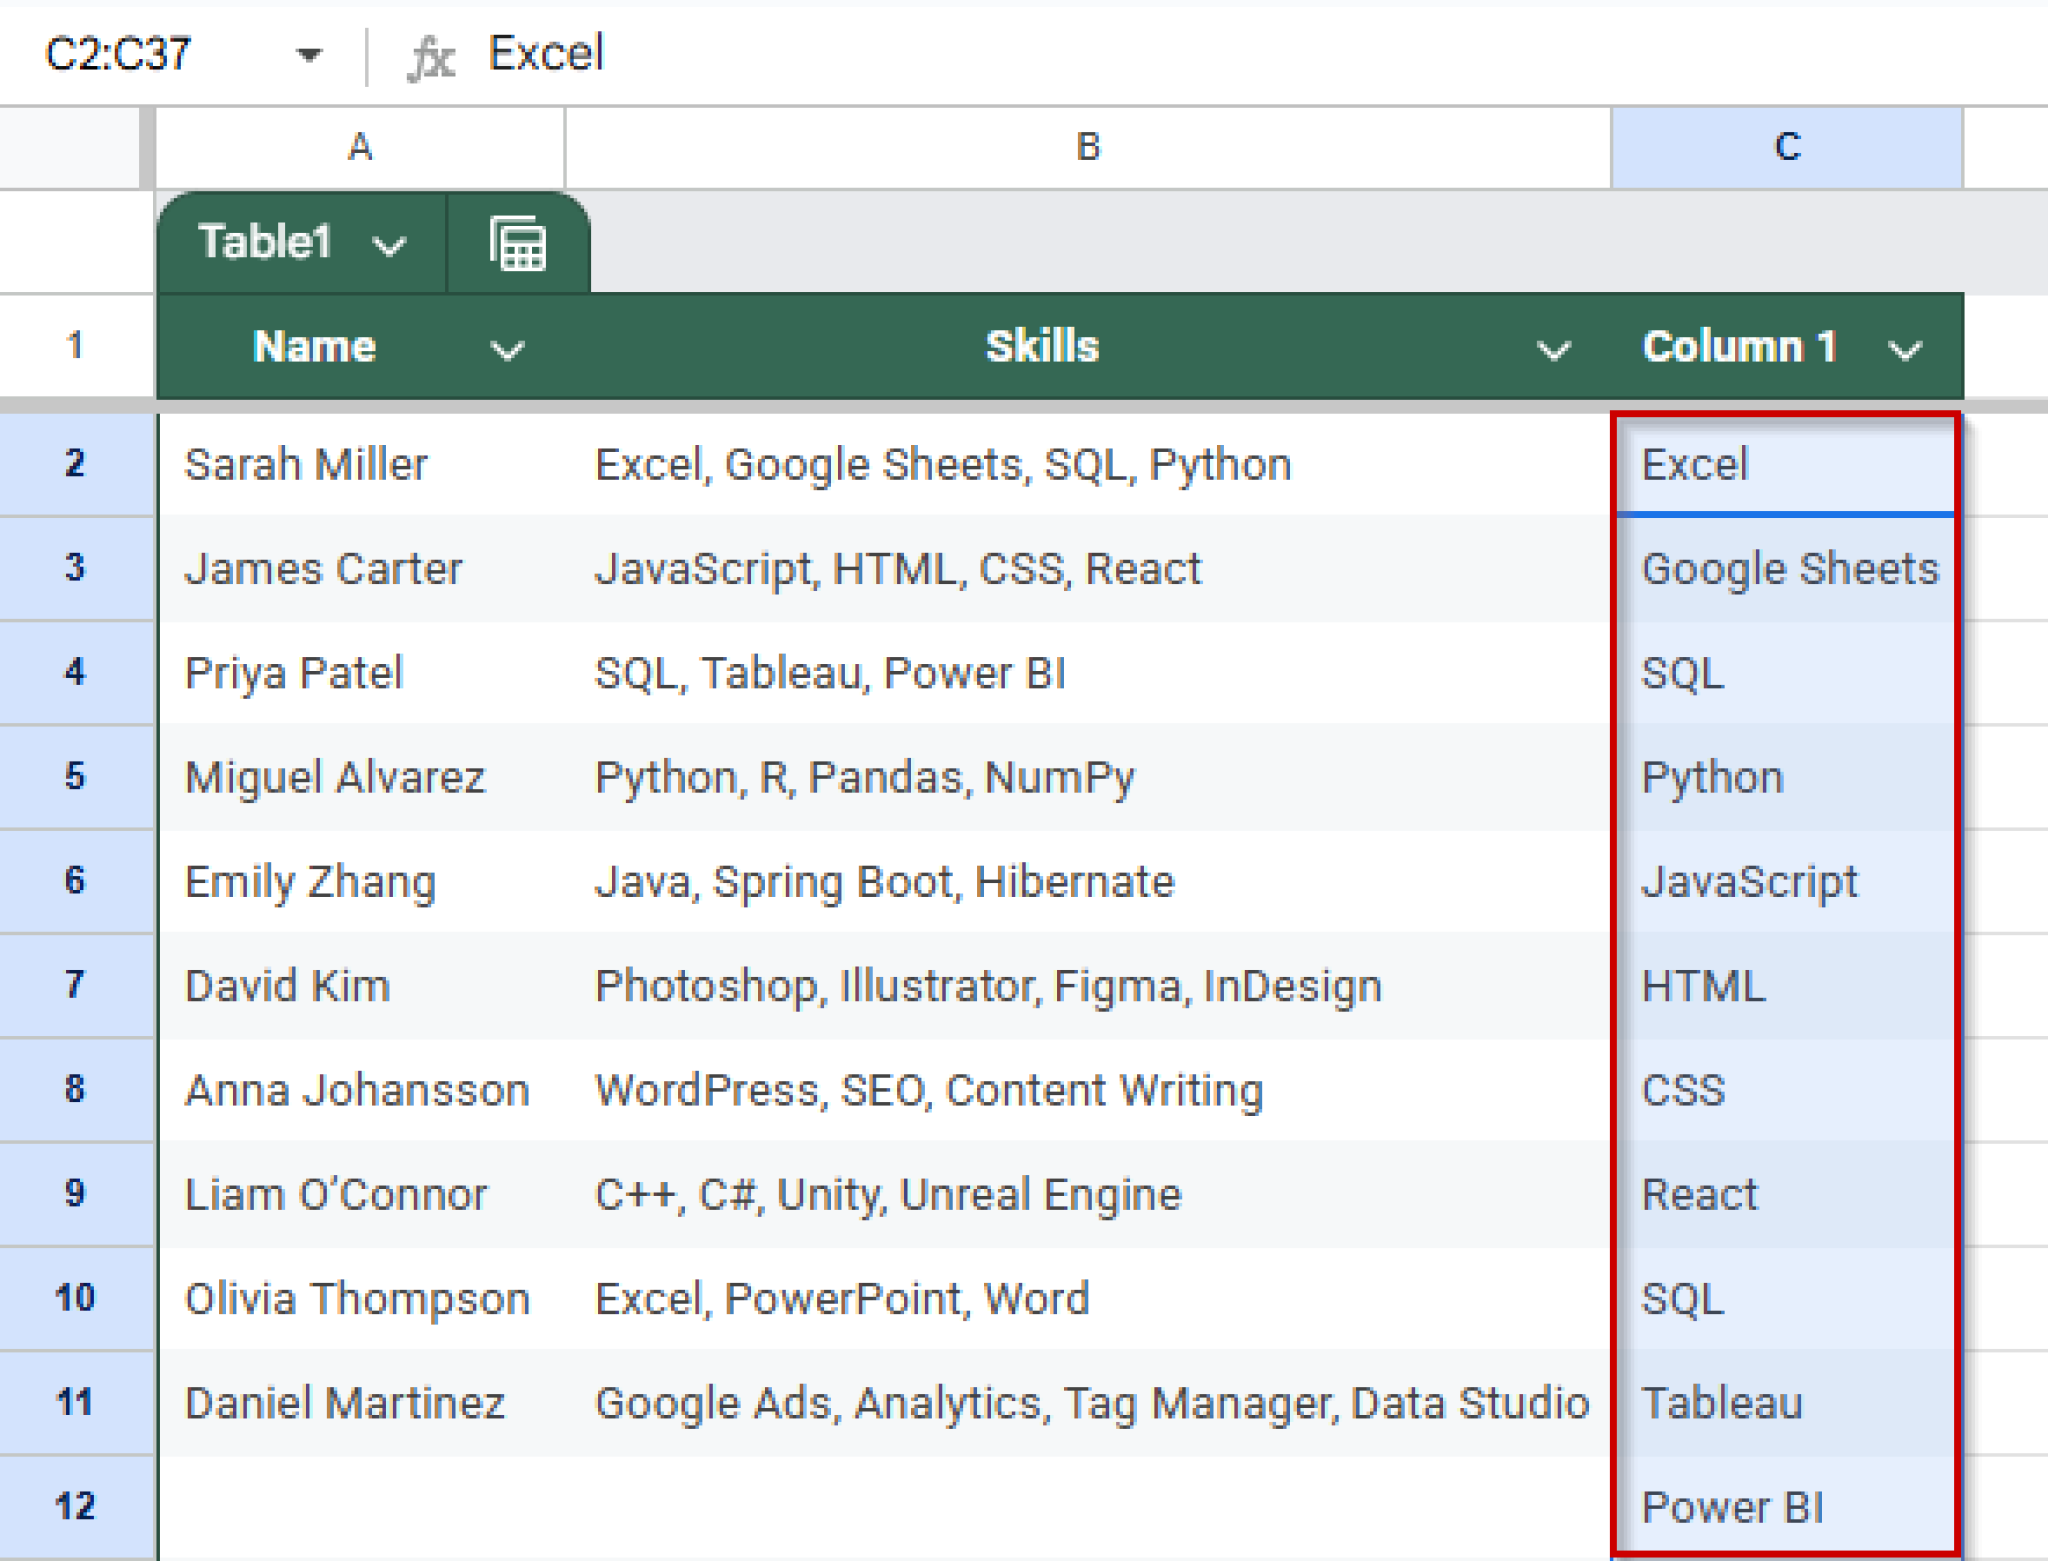Click the Name Box showing C2:C37

tap(120, 55)
